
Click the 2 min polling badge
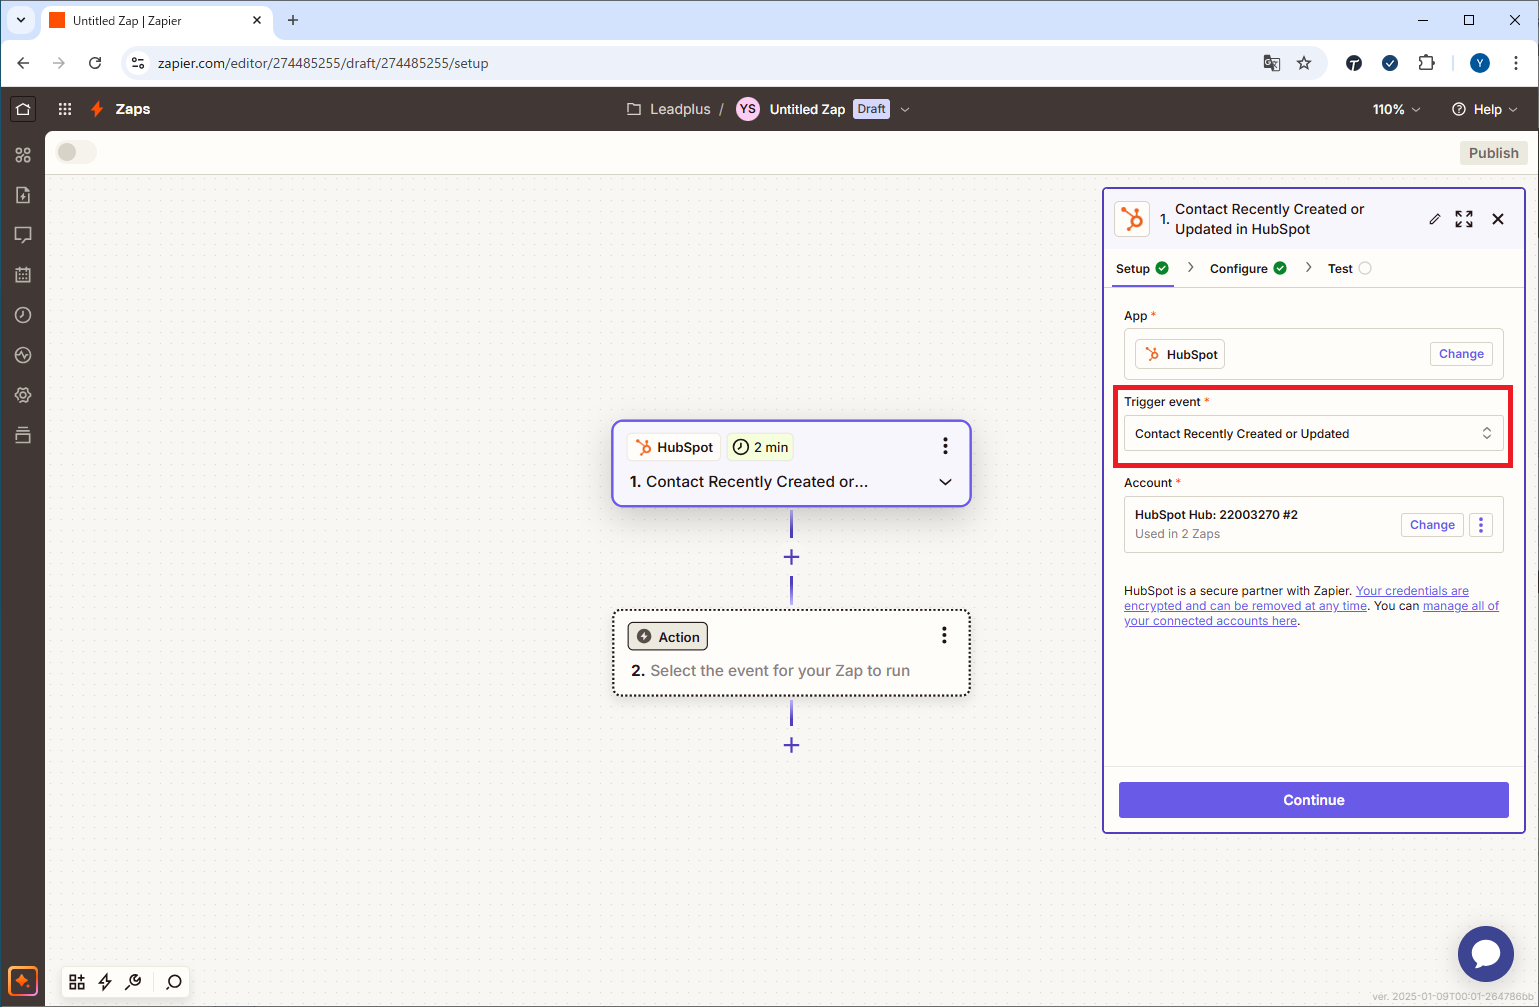point(760,447)
